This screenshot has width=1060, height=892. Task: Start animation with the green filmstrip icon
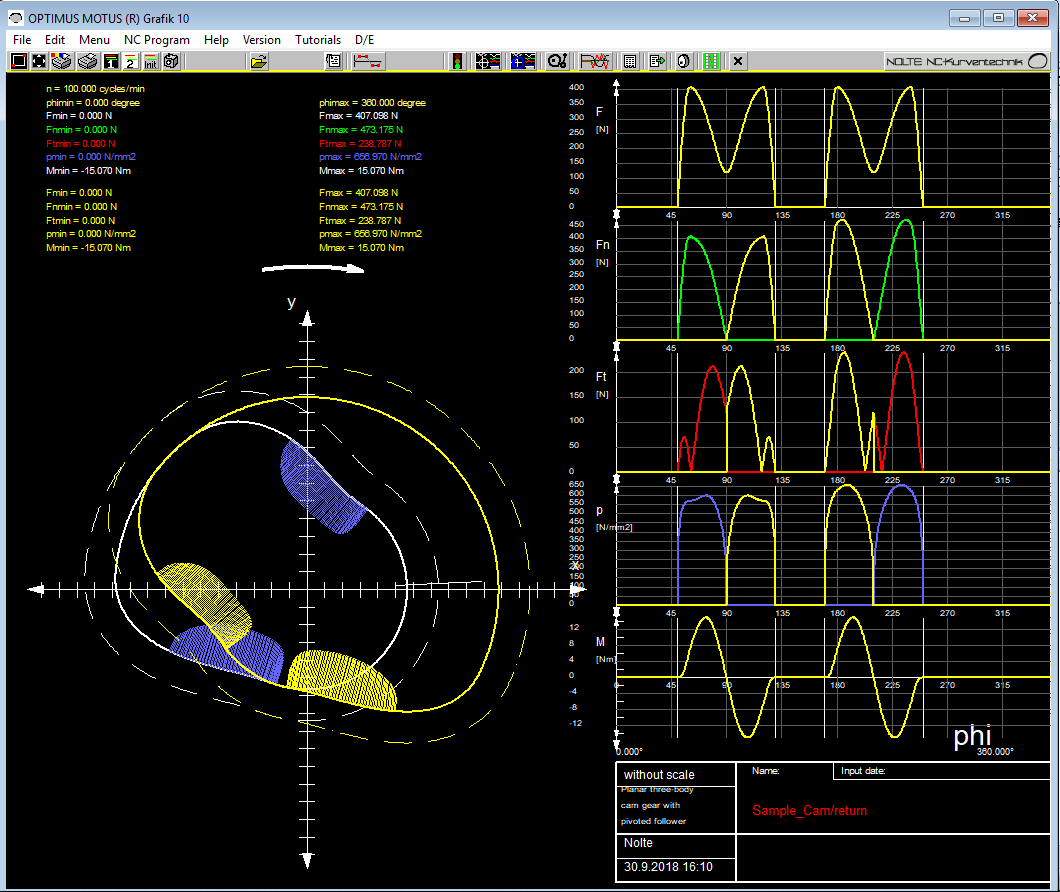pyautogui.click(x=713, y=61)
